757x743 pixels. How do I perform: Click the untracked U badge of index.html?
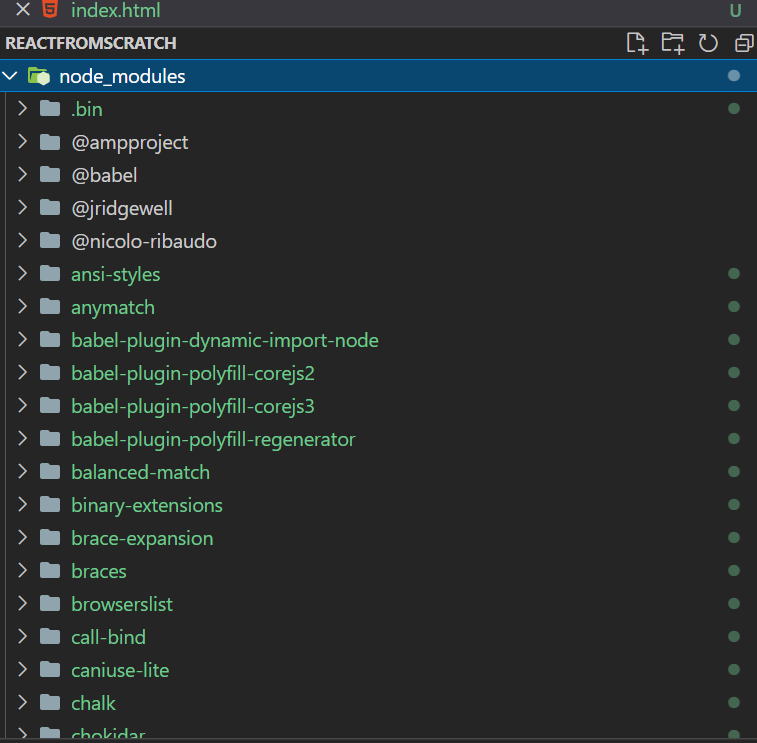[x=735, y=11]
